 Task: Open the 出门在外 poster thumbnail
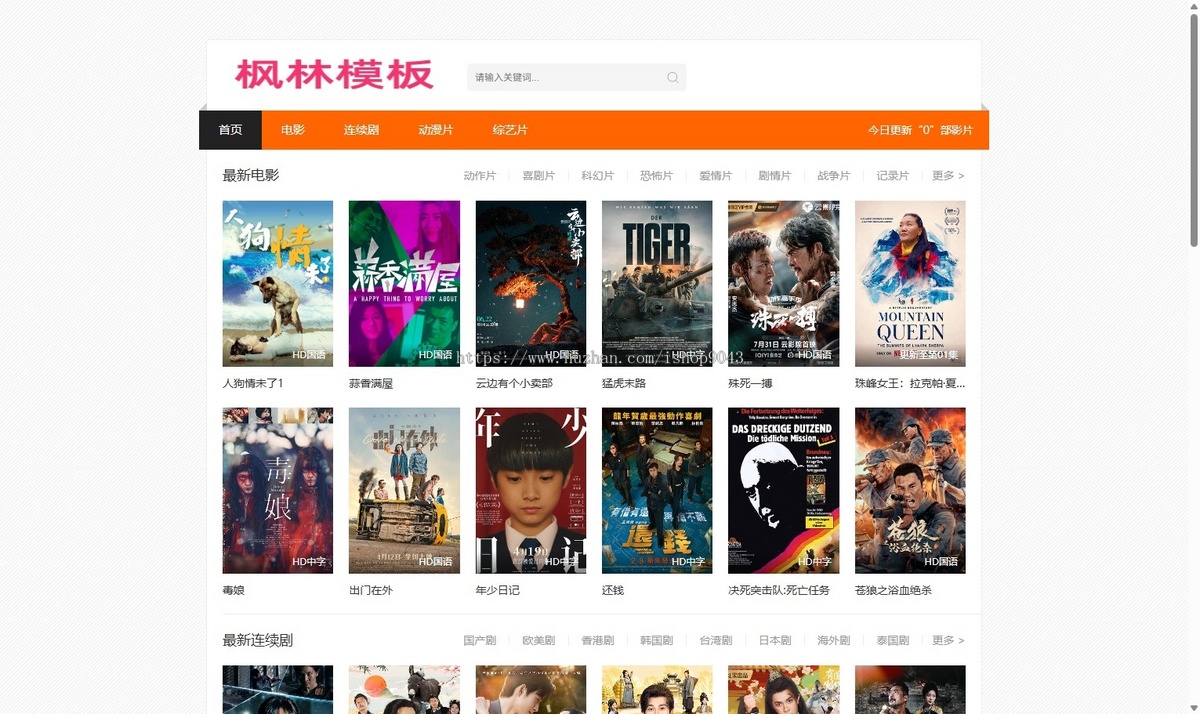[404, 491]
